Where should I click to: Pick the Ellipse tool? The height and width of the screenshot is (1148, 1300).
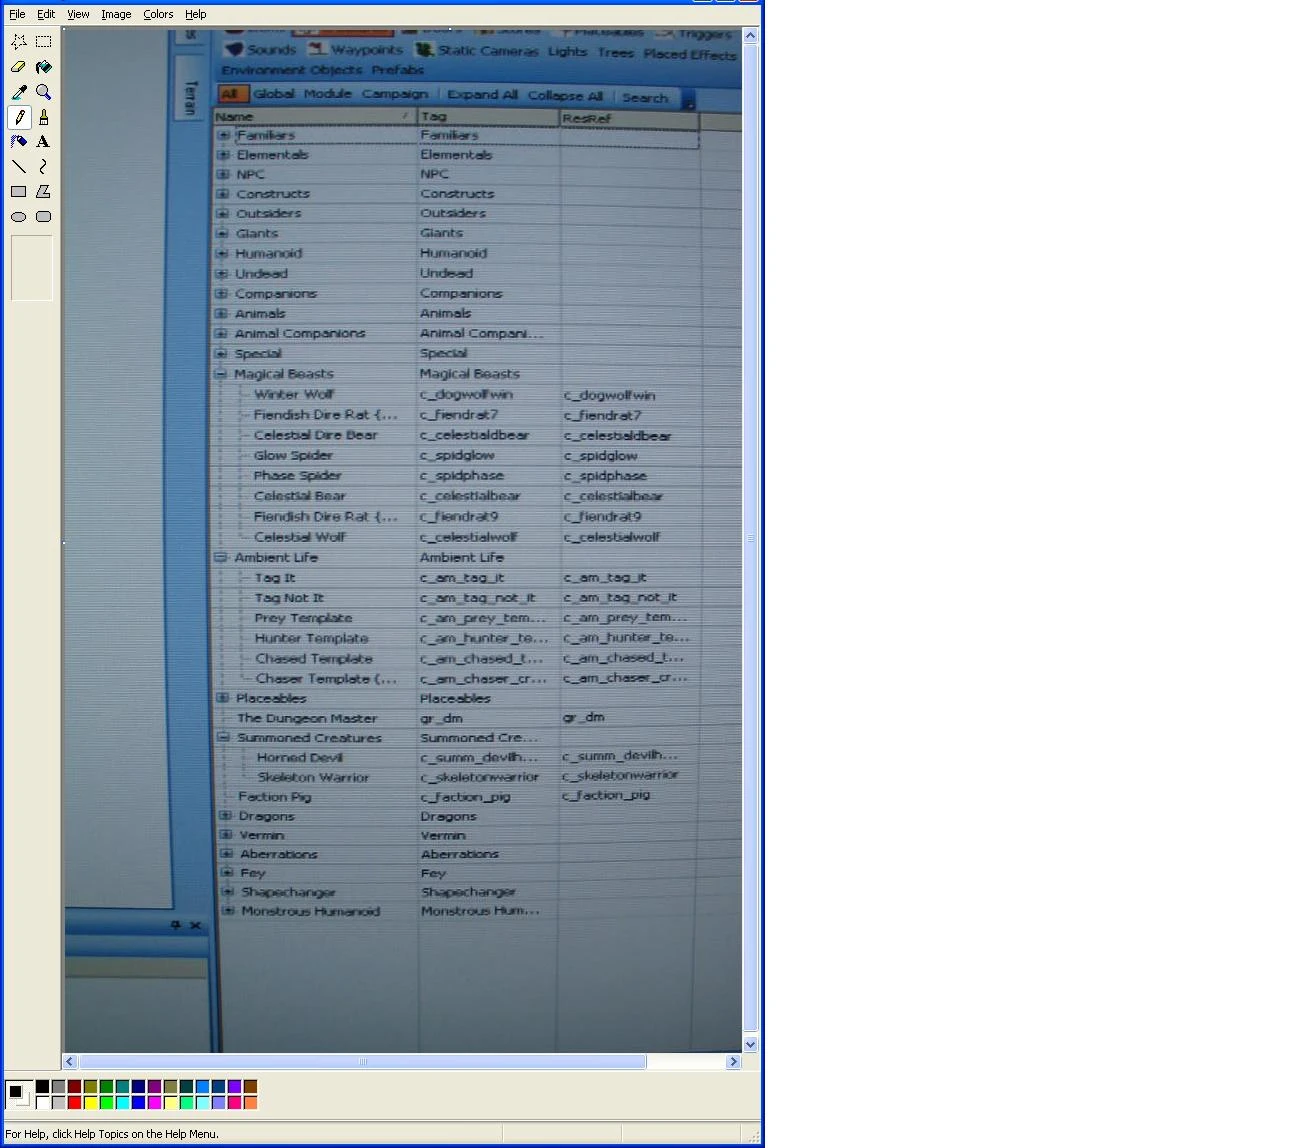point(19,217)
